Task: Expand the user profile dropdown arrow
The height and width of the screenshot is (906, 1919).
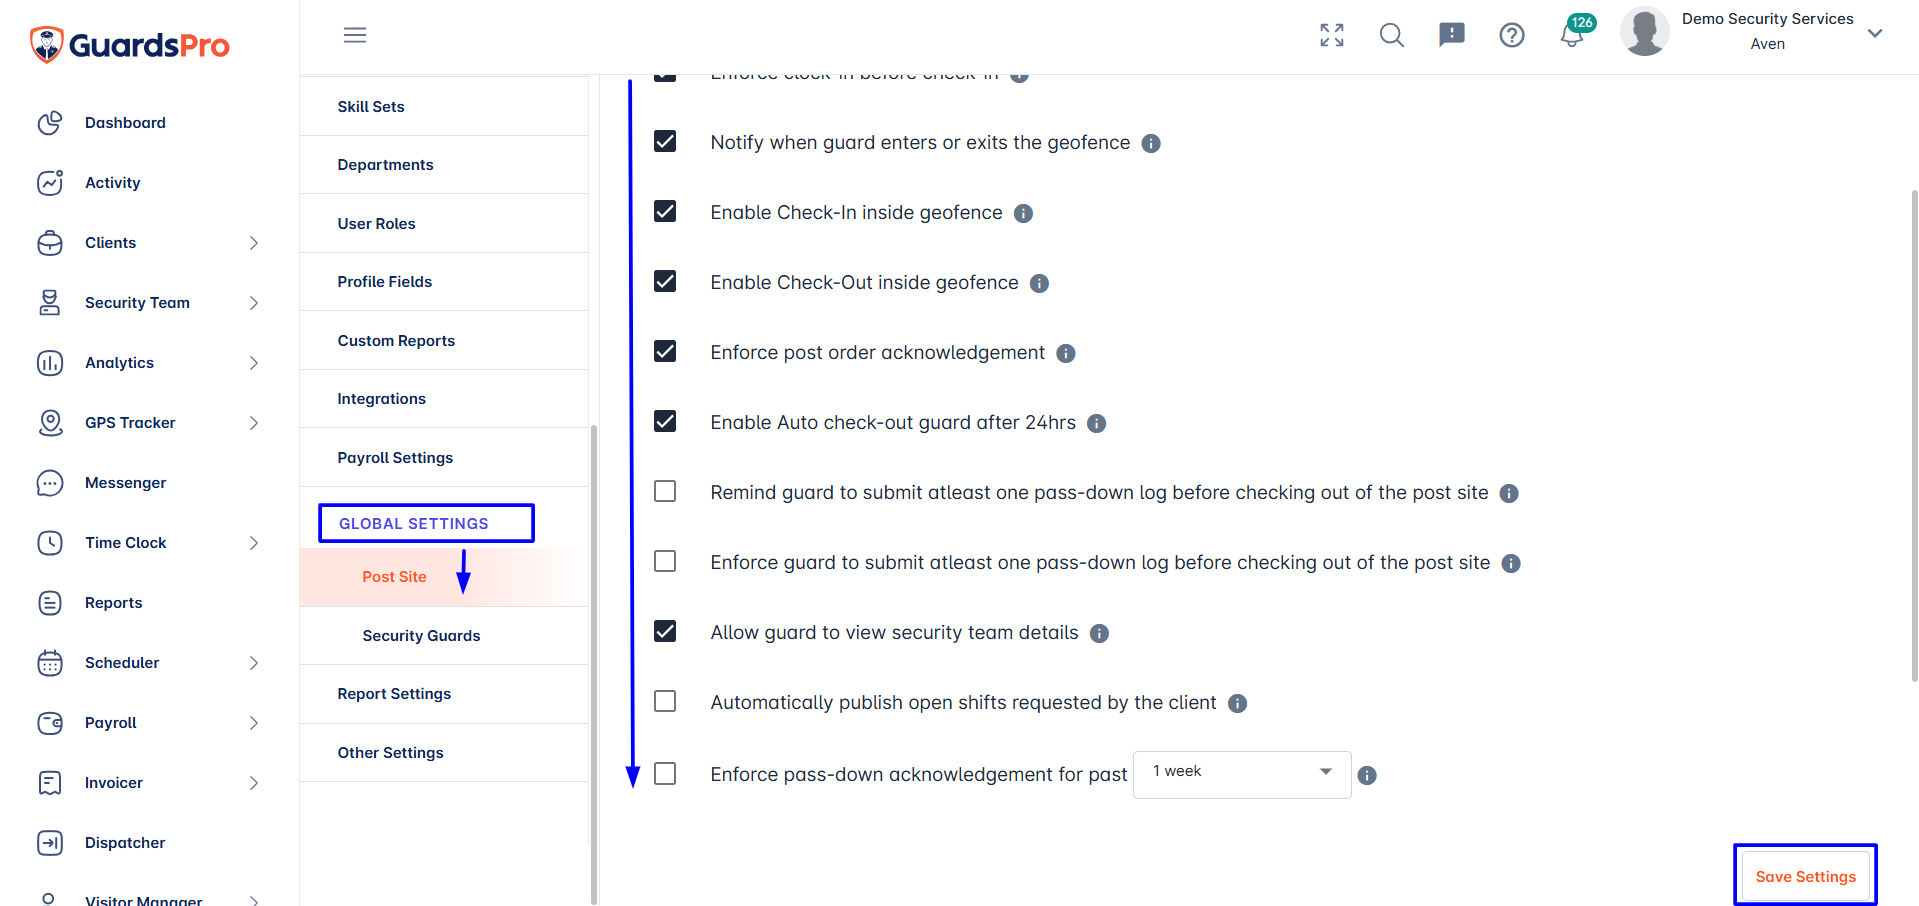Action: [x=1875, y=33]
